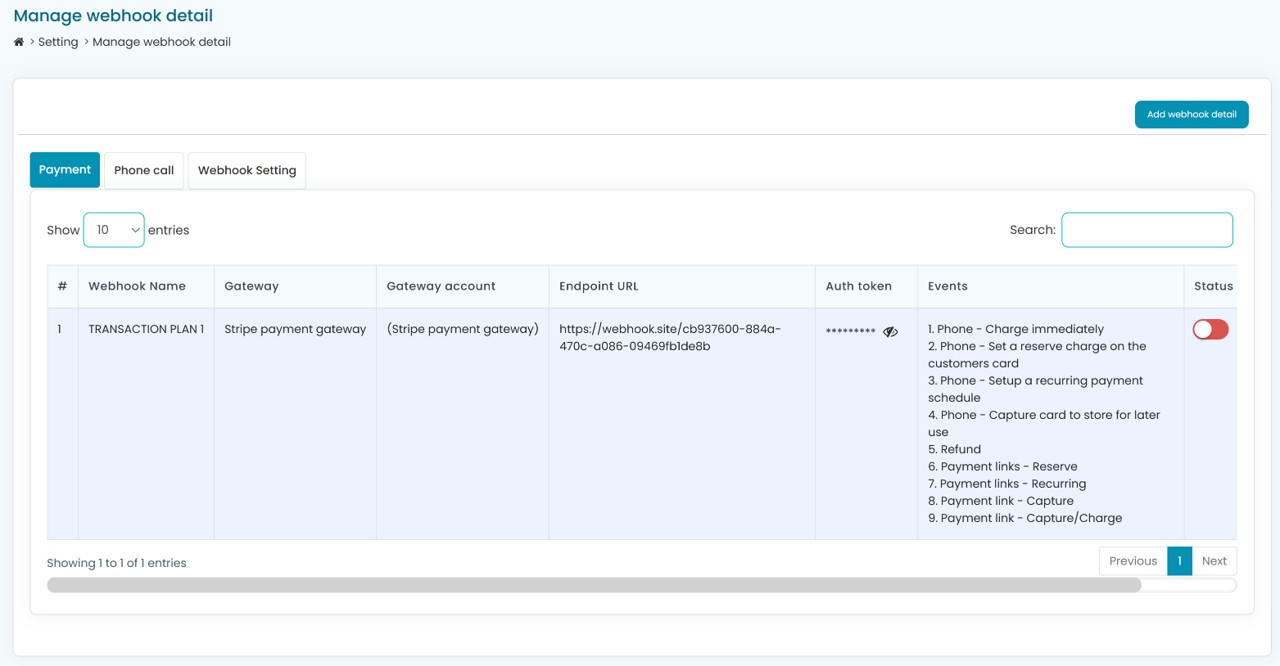The width and height of the screenshot is (1280, 666).
Task: Click the Events column header
Action: [947, 286]
